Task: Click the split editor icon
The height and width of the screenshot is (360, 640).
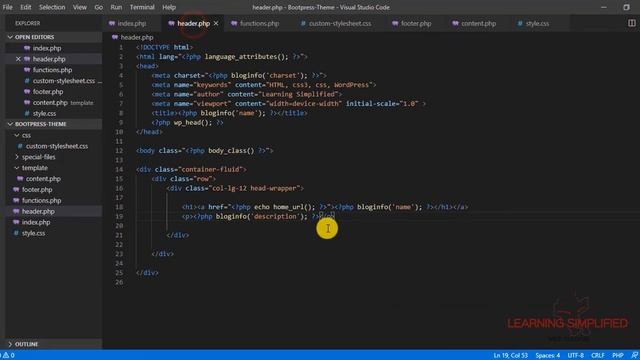Action: tap(631, 23)
